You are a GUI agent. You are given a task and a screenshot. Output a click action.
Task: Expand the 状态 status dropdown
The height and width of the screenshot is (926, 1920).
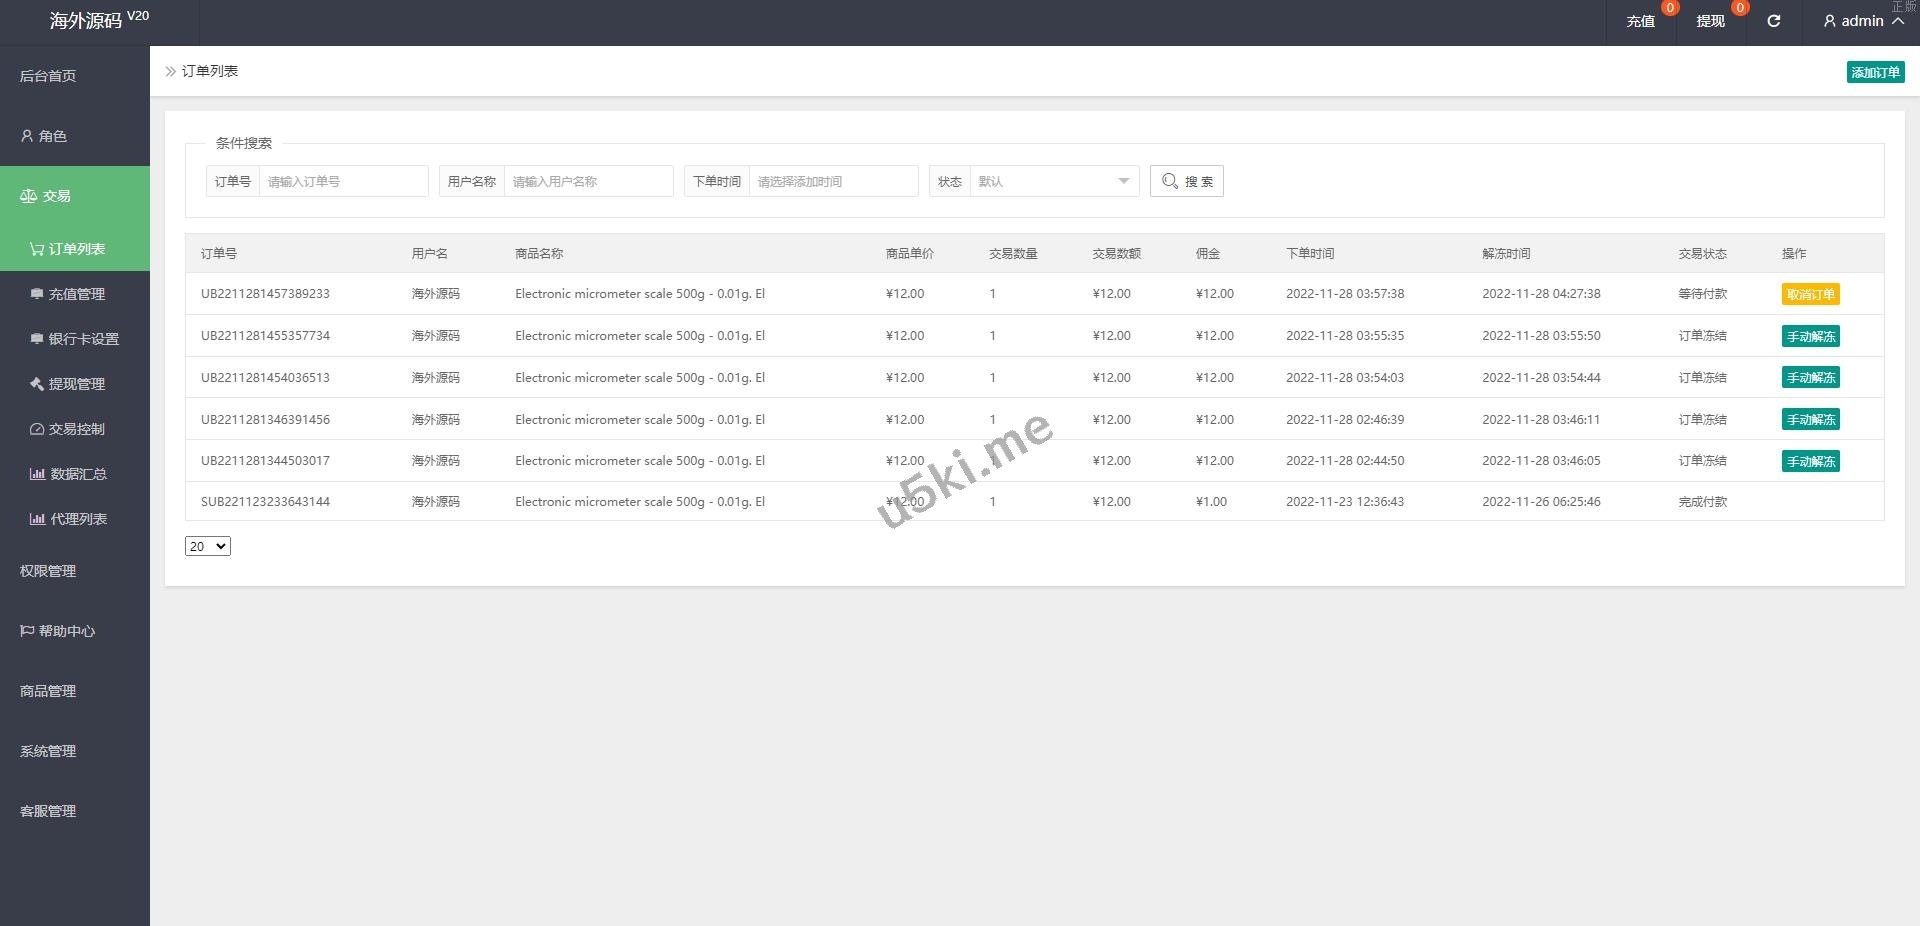1053,181
